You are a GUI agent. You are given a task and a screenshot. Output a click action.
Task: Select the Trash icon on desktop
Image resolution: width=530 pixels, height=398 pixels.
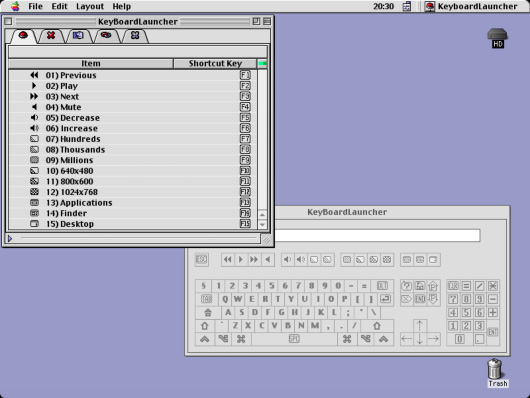click(497, 373)
